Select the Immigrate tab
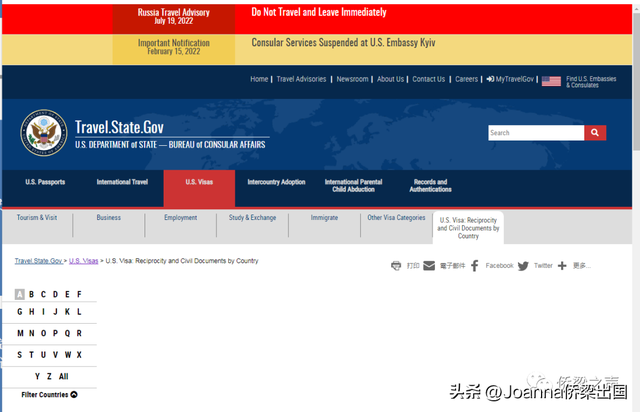640x412 pixels. point(324,218)
